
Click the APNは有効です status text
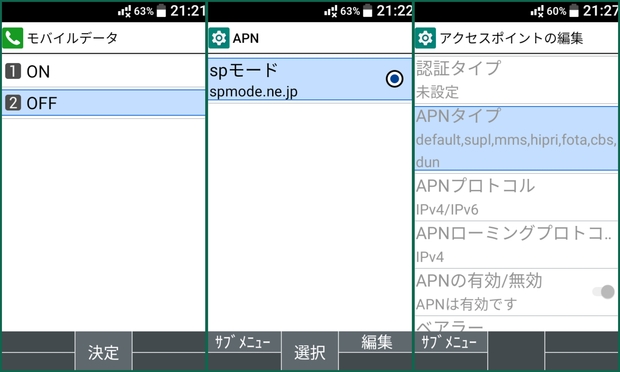click(x=466, y=304)
